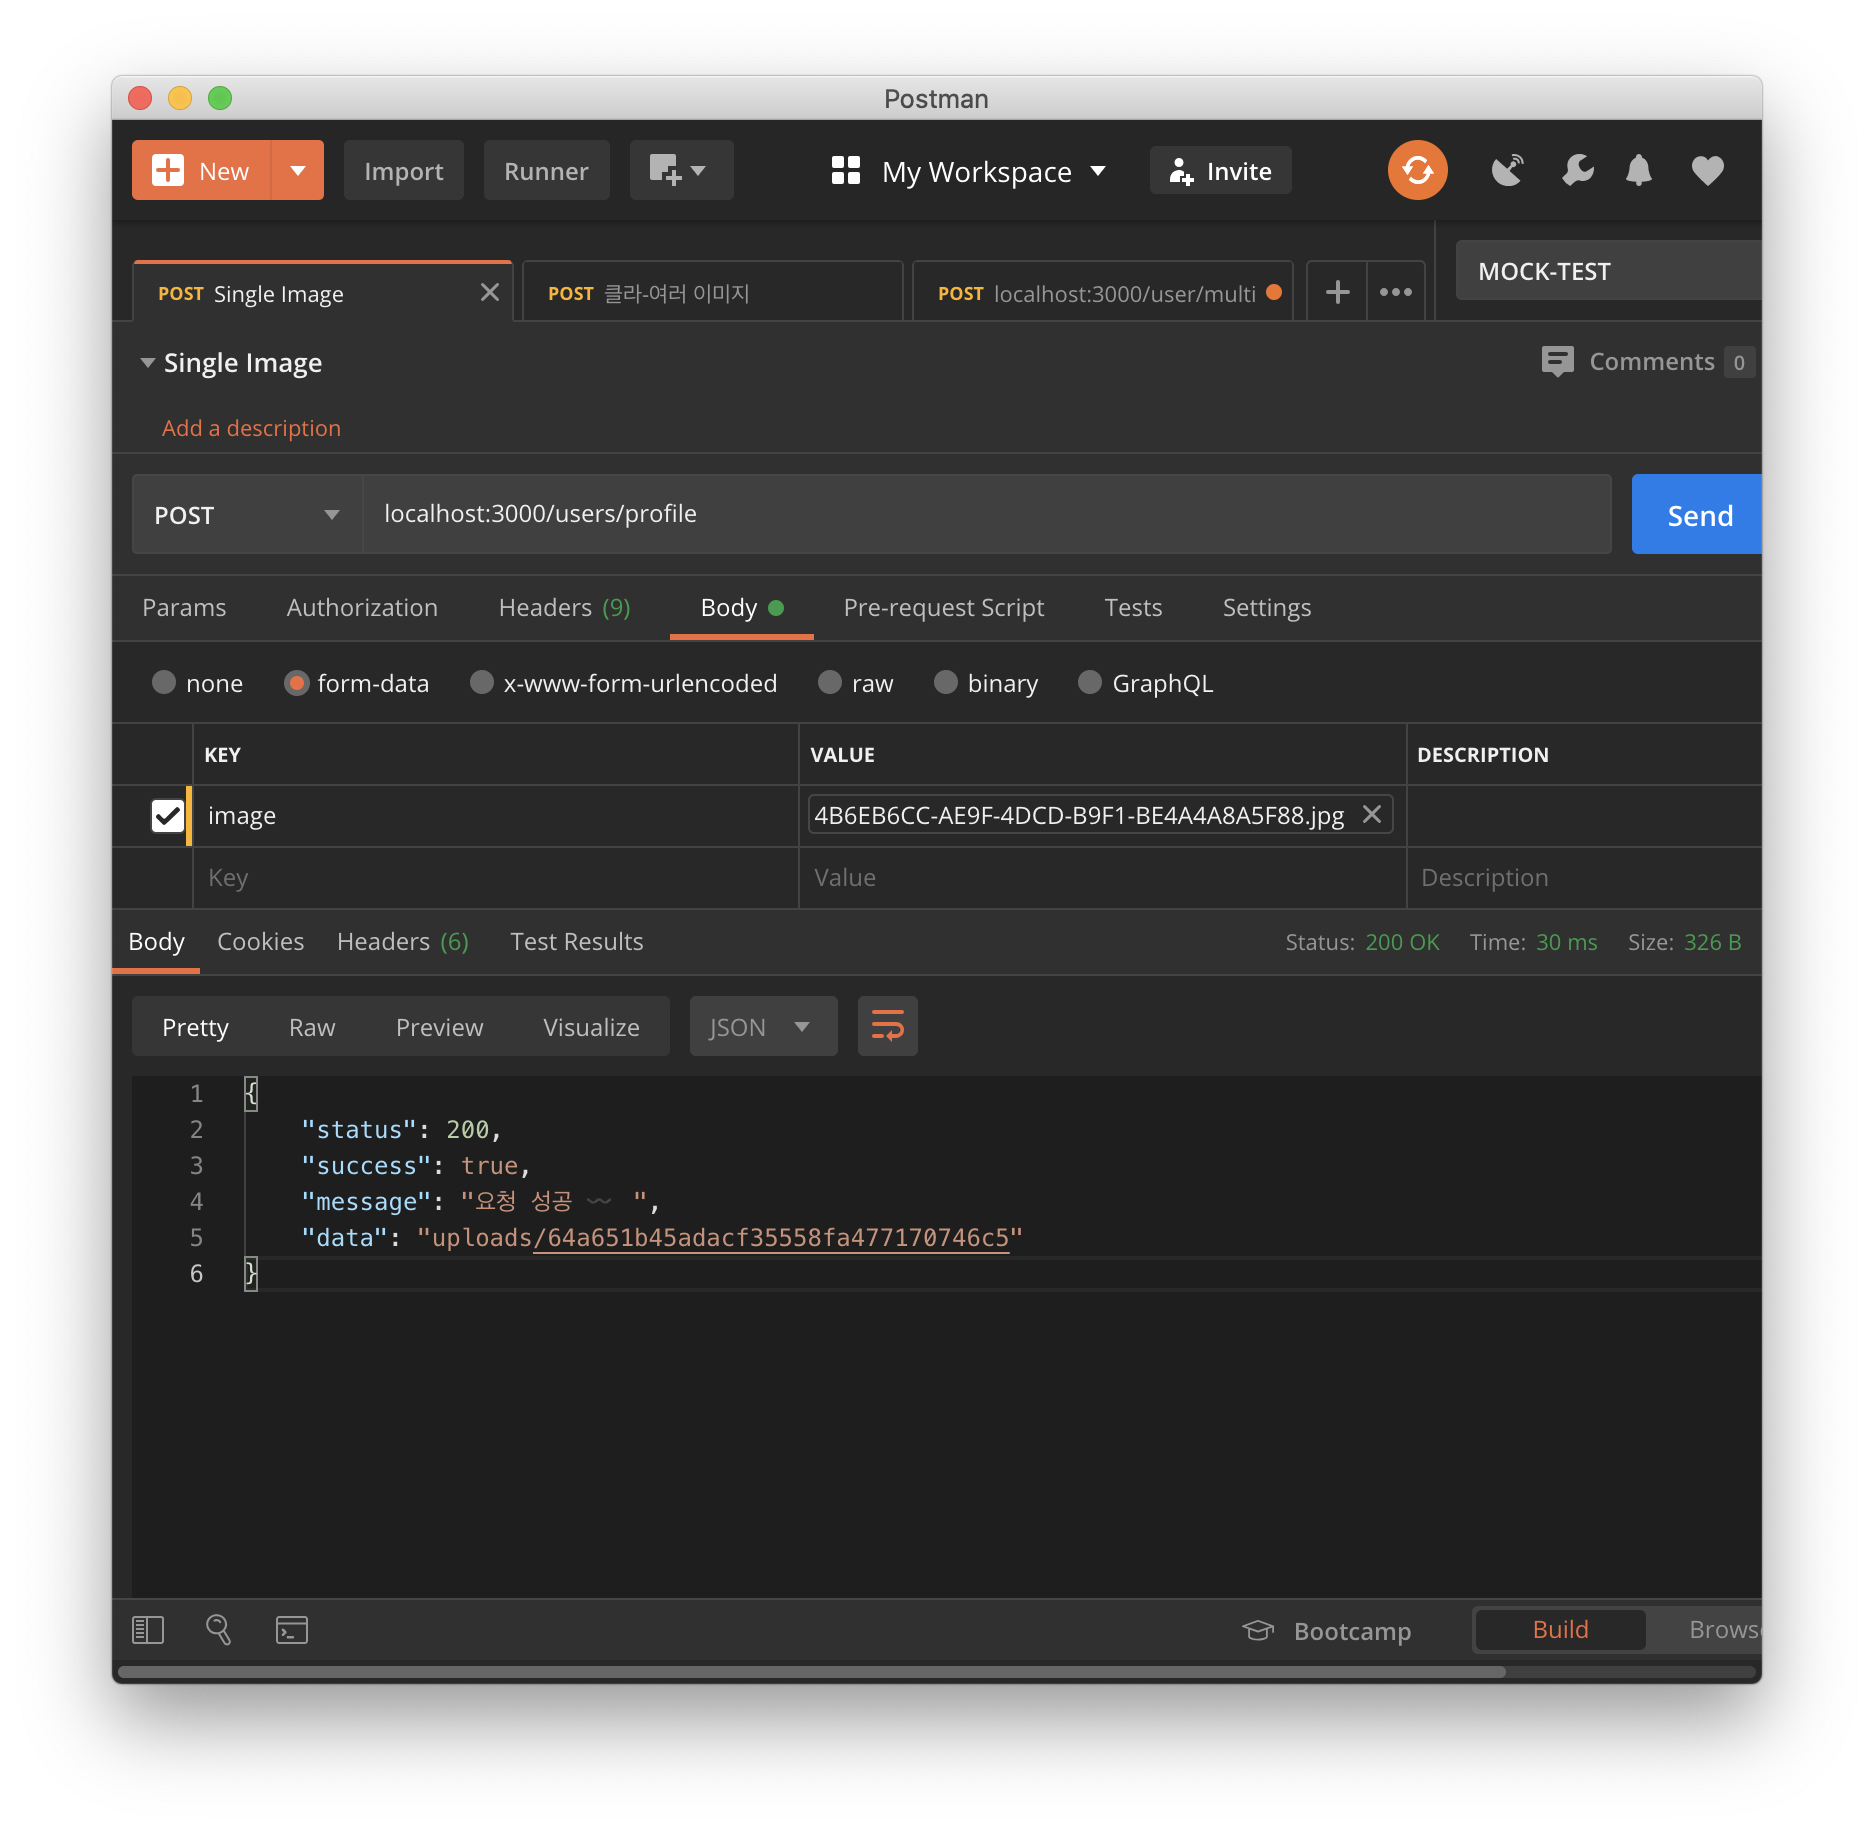Image resolution: width=1874 pixels, height=1832 pixels.
Task: Open settings wrench icon
Action: (1577, 170)
